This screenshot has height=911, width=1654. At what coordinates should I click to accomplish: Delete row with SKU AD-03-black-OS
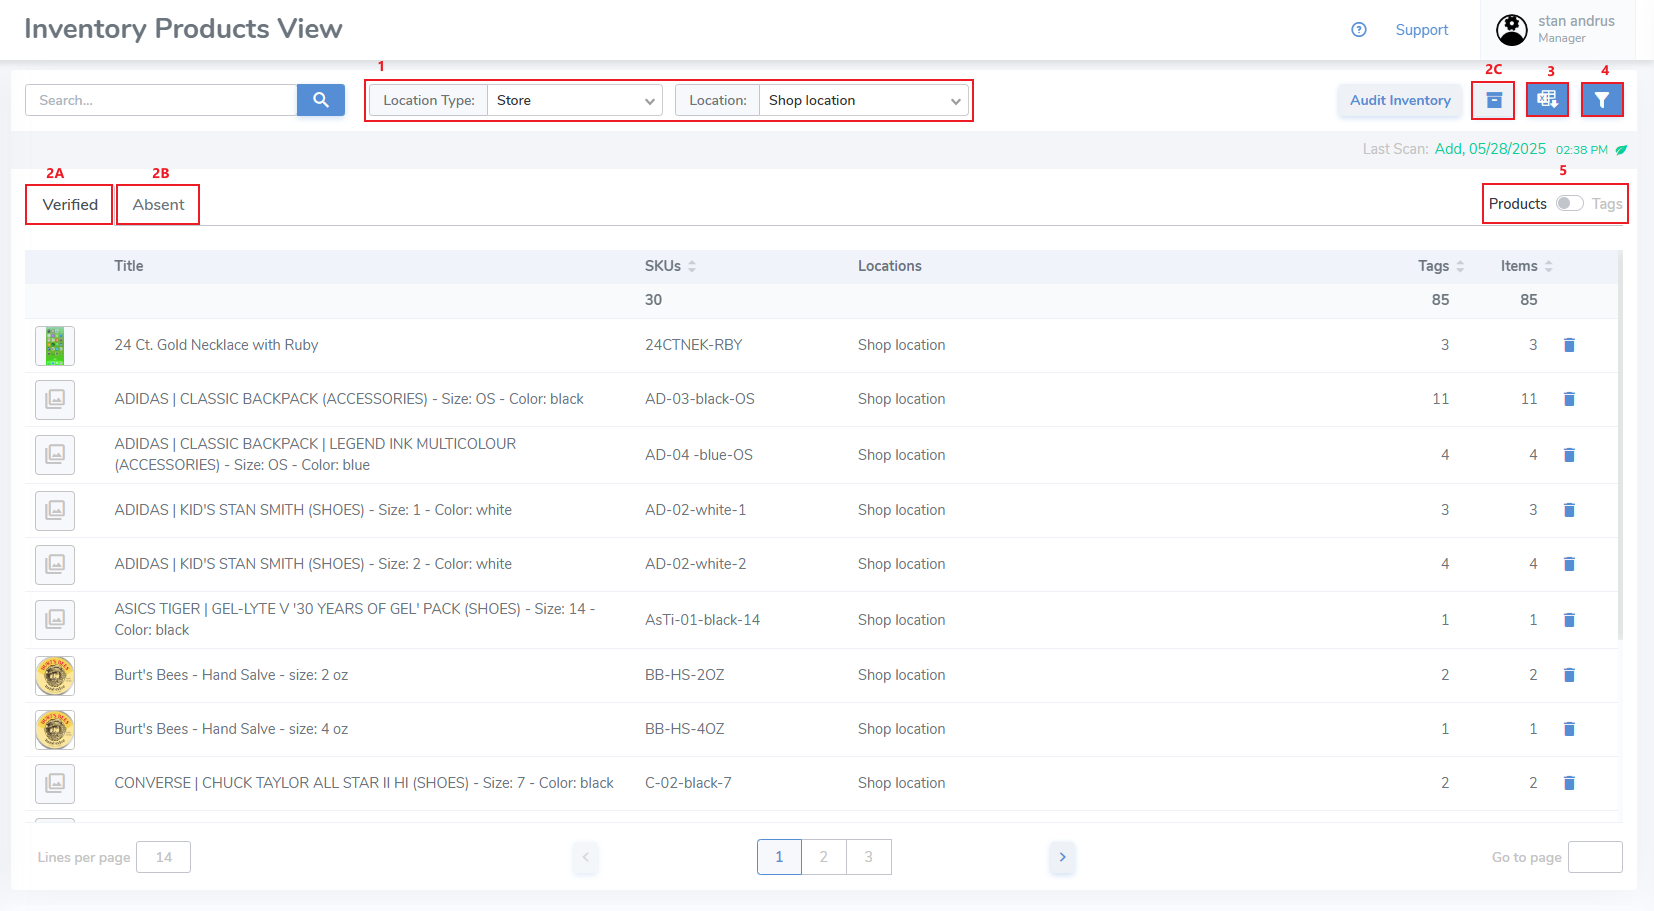point(1569,399)
